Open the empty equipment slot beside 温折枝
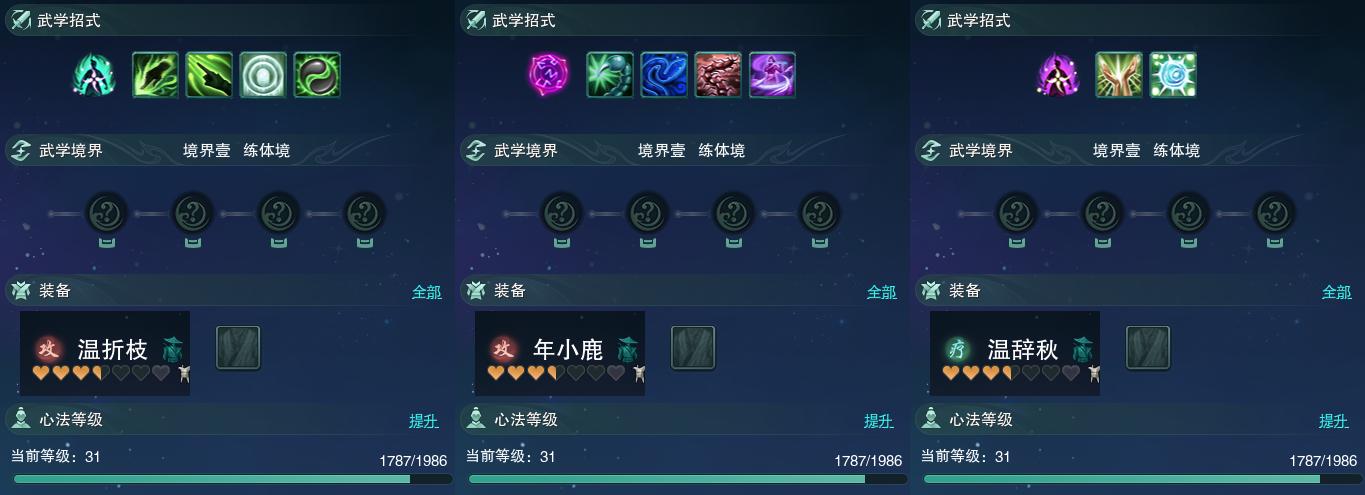This screenshot has height=495, width=1365. (x=238, y=348)
